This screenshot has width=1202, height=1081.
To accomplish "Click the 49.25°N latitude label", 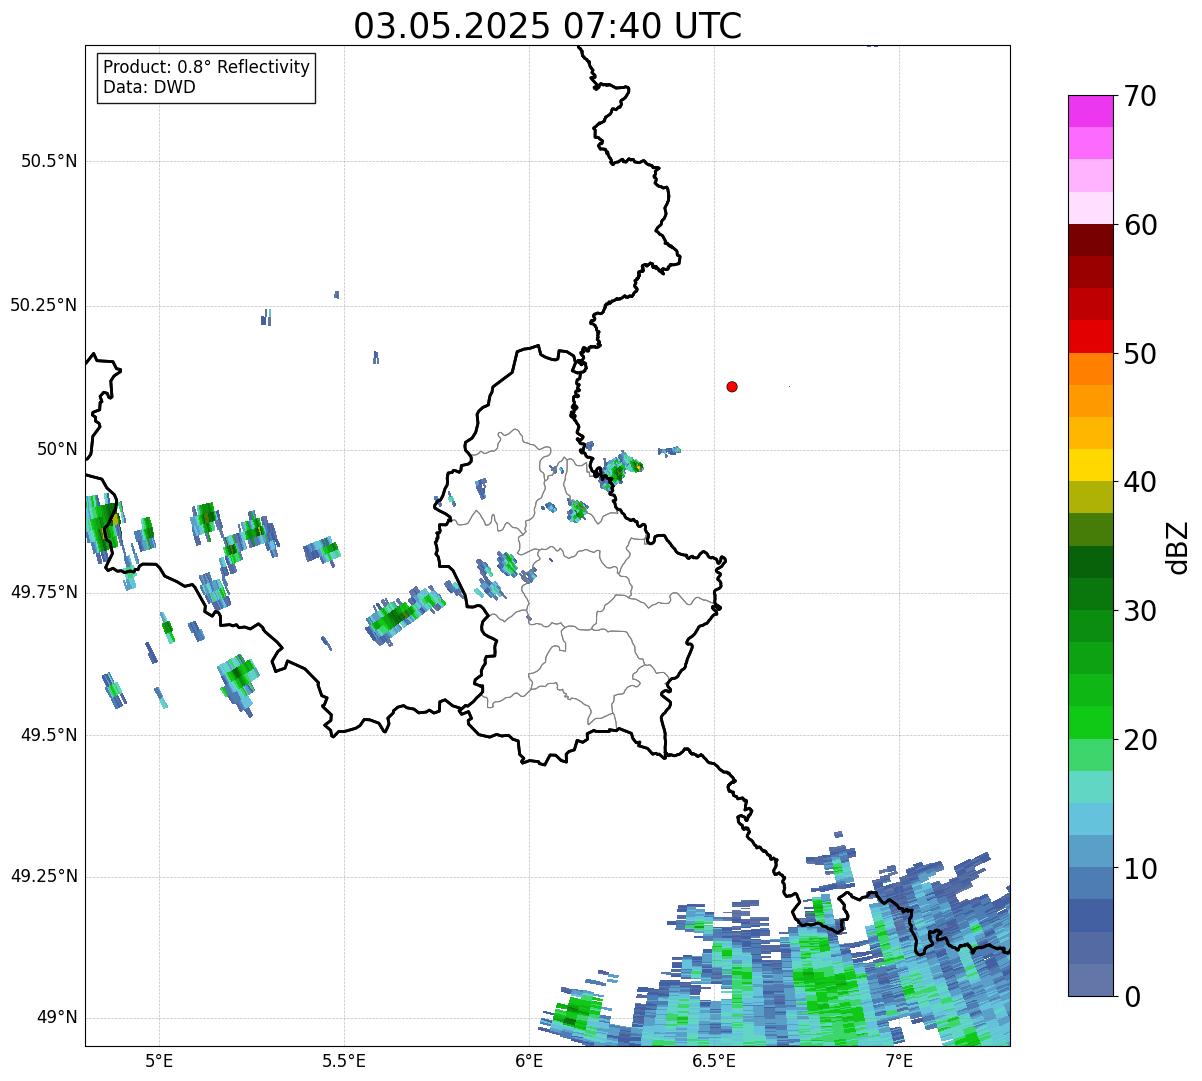I will pyautogui.click(x=44, y=876).
